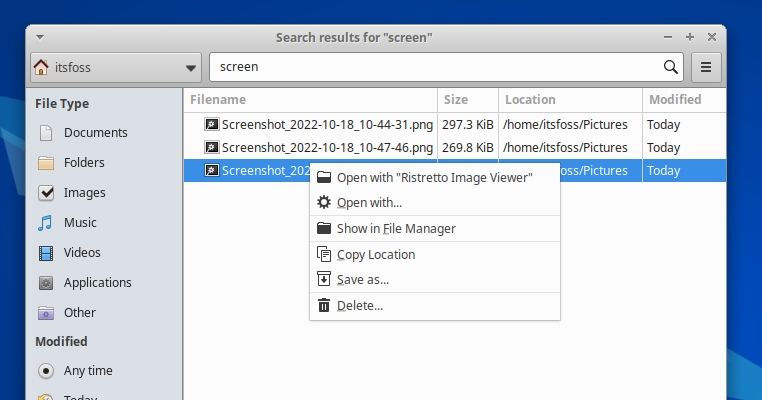
Task: Open the hamburger menu button
Action: point(706,67)
